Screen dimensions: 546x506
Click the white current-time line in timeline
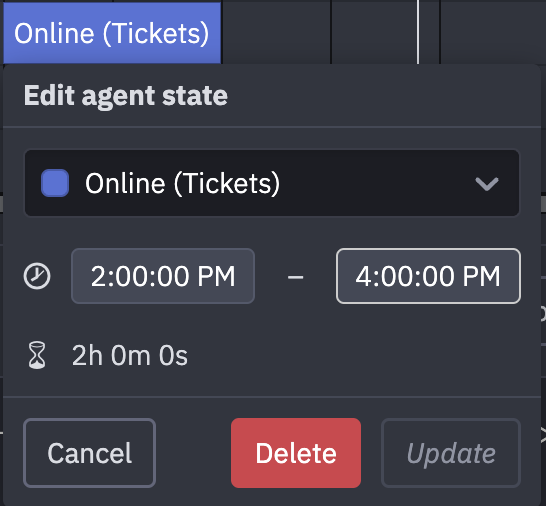click(x=418, y=32)
